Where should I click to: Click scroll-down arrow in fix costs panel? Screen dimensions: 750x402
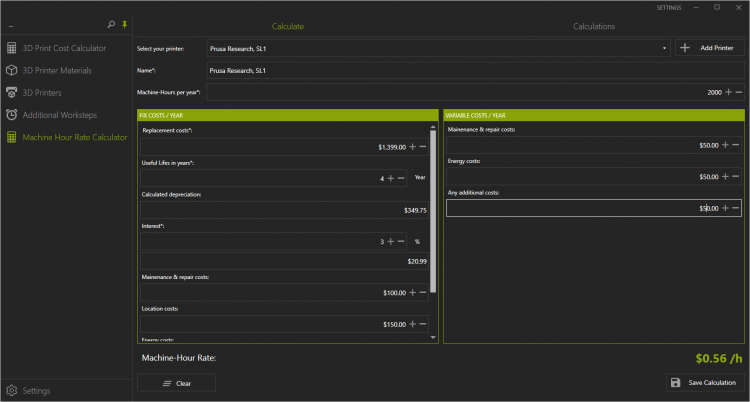[x=433, y=338]
